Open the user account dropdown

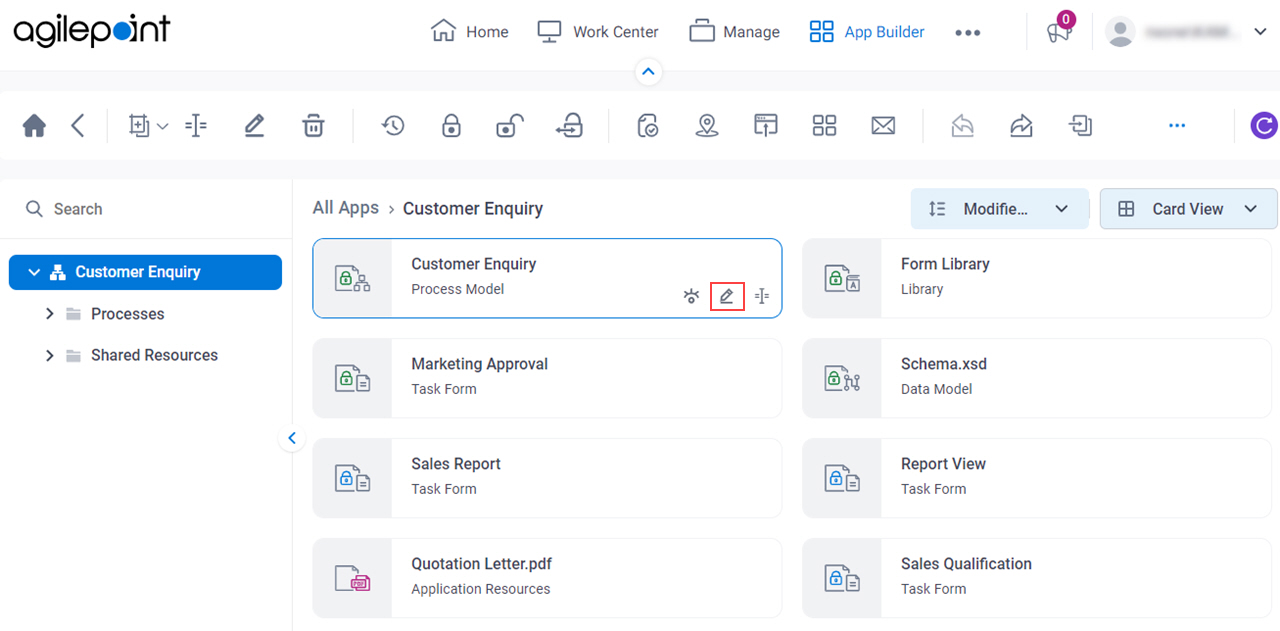[x=1259, y=32]
